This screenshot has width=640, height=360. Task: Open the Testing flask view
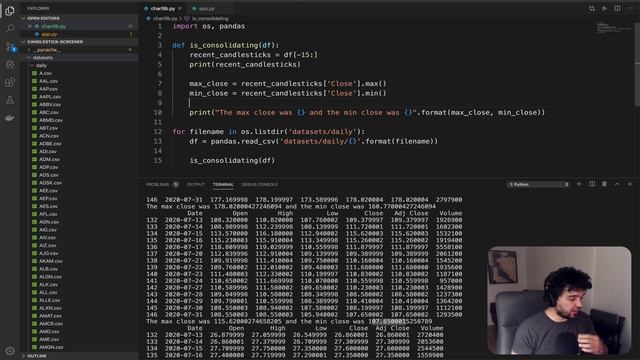[10, 100]
